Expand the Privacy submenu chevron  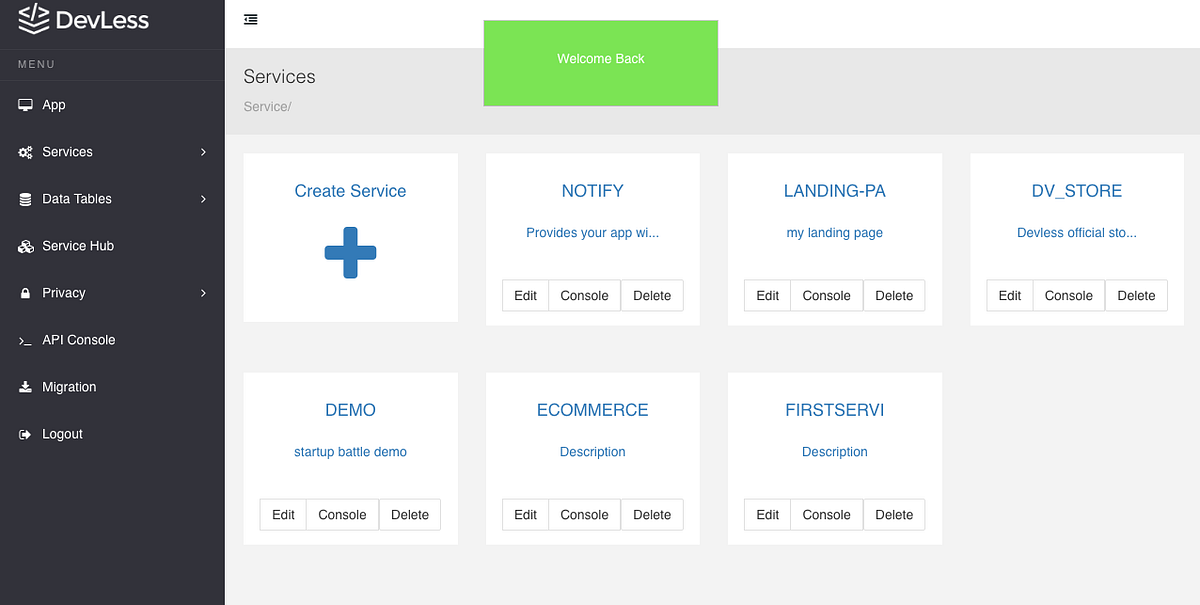click(x=204, y=292)
